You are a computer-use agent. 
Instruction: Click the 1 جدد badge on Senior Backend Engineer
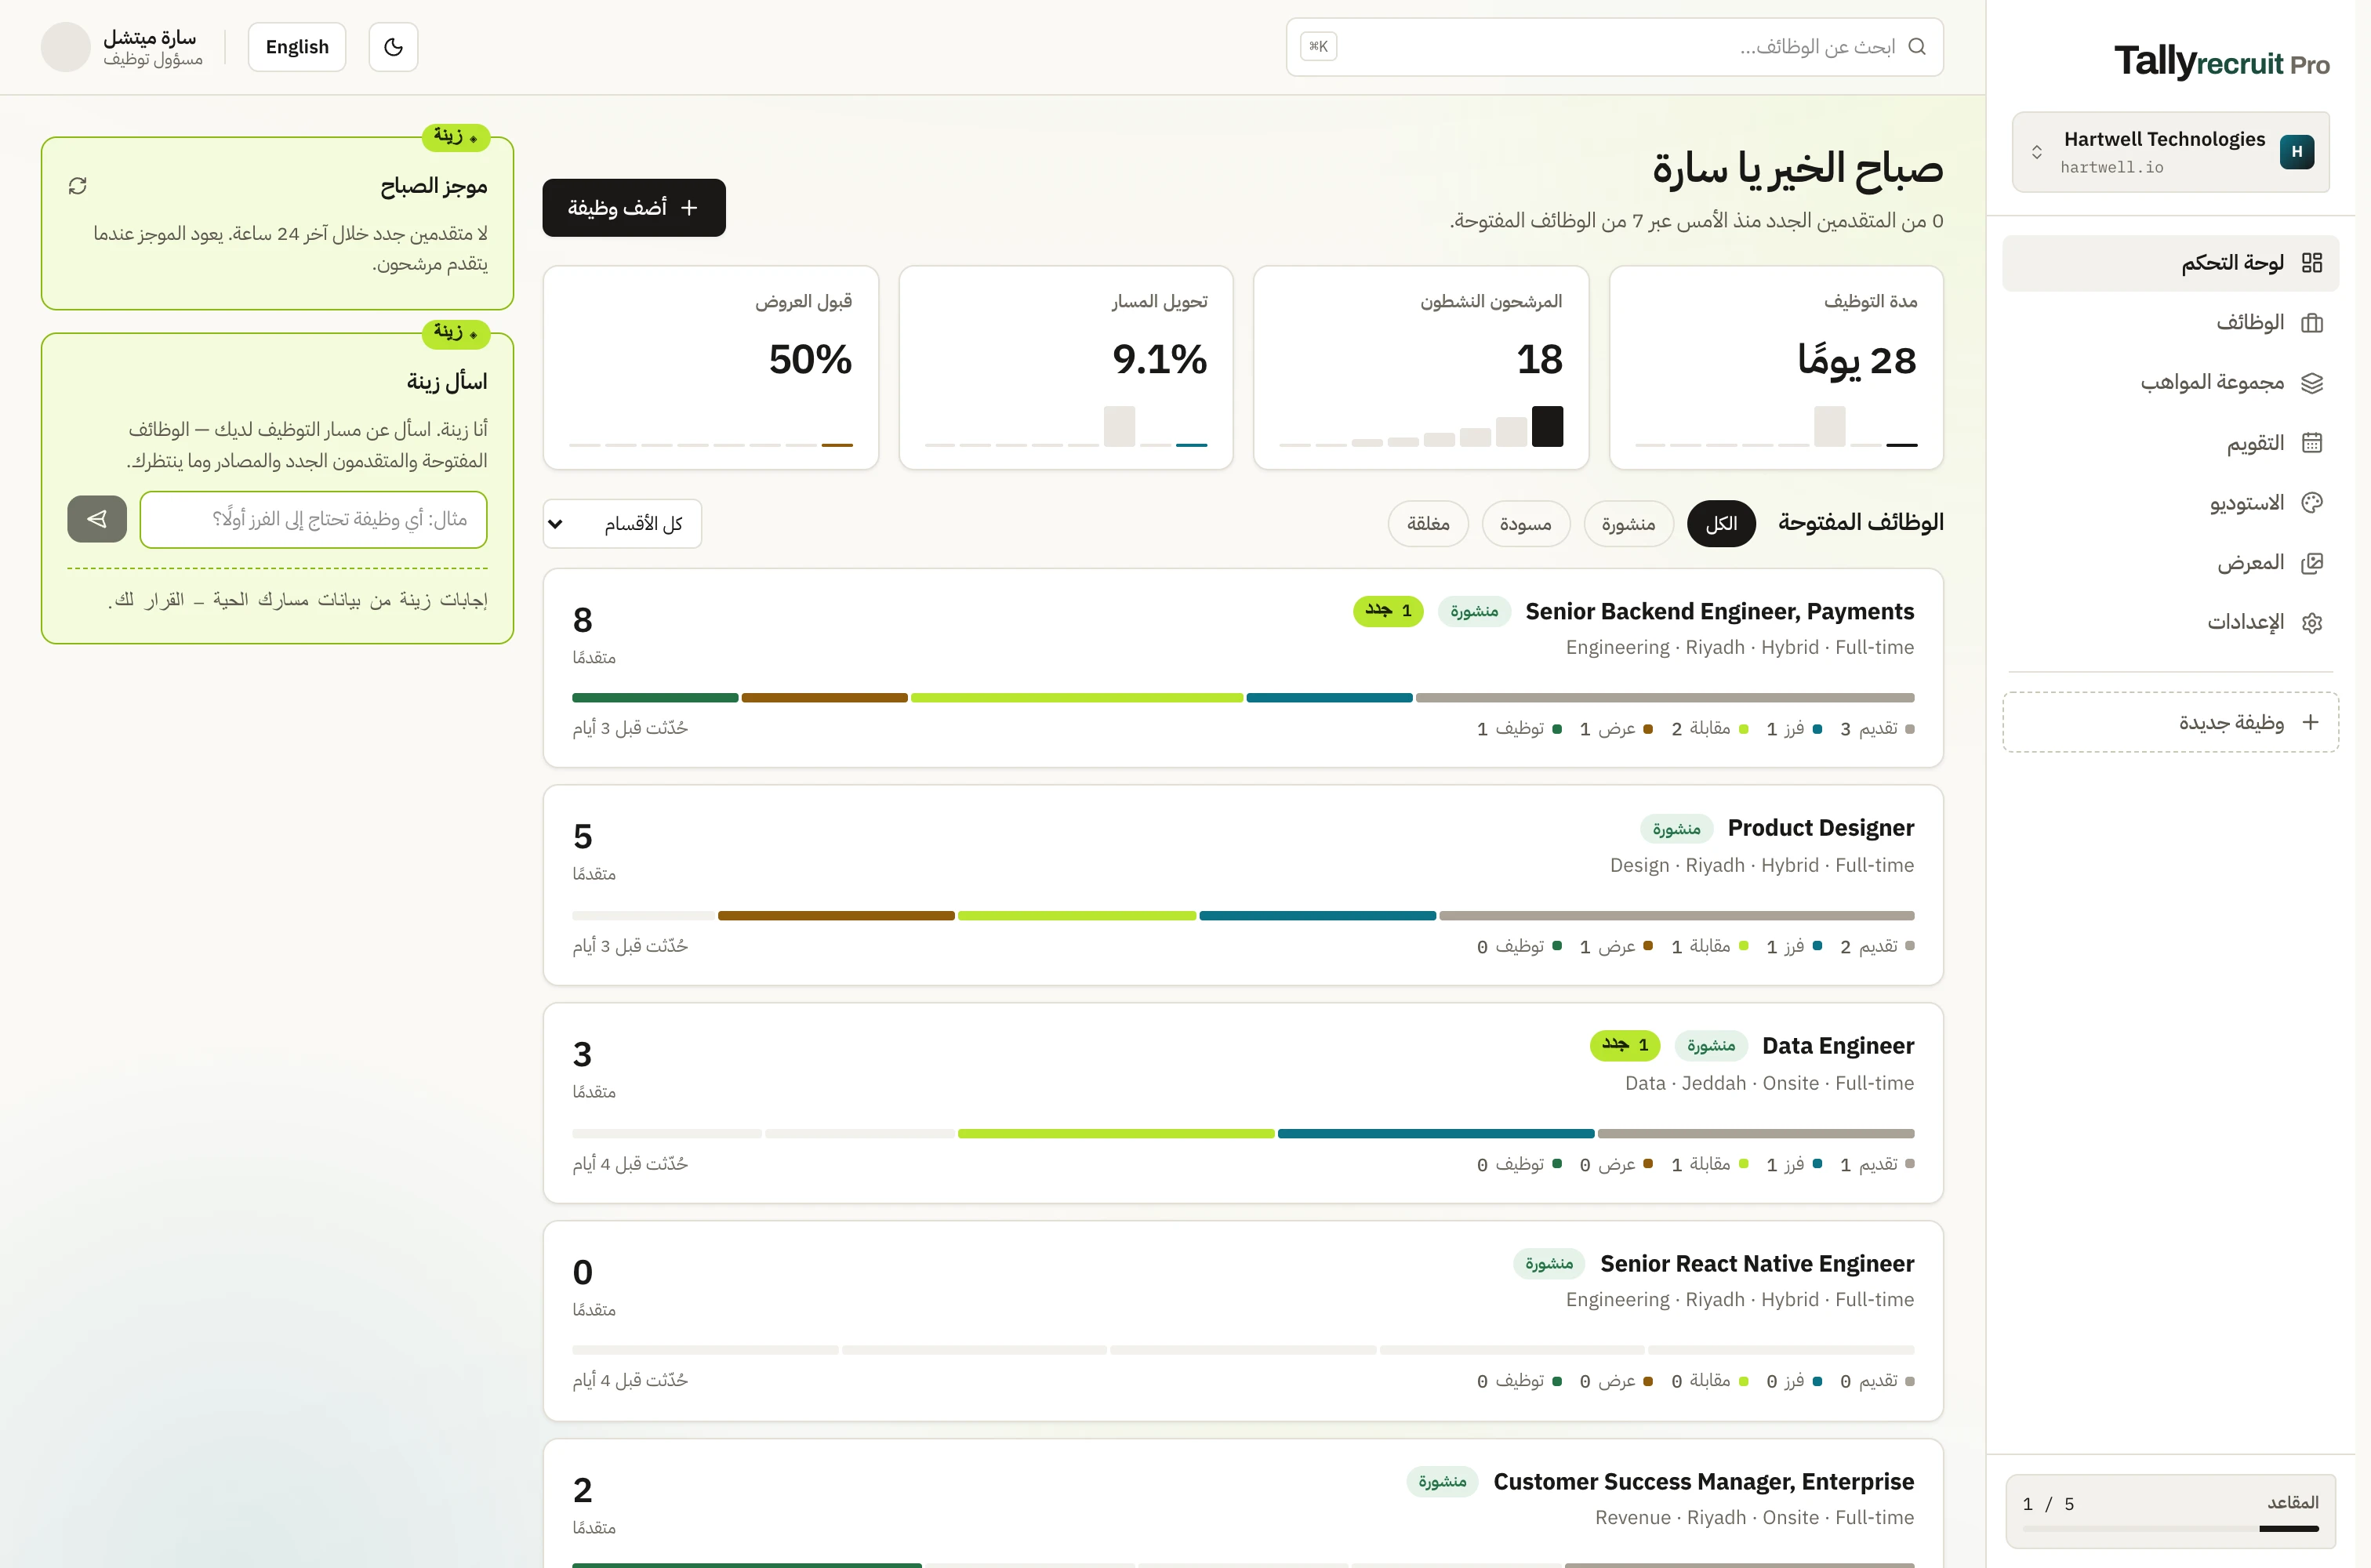point(1388,611)
